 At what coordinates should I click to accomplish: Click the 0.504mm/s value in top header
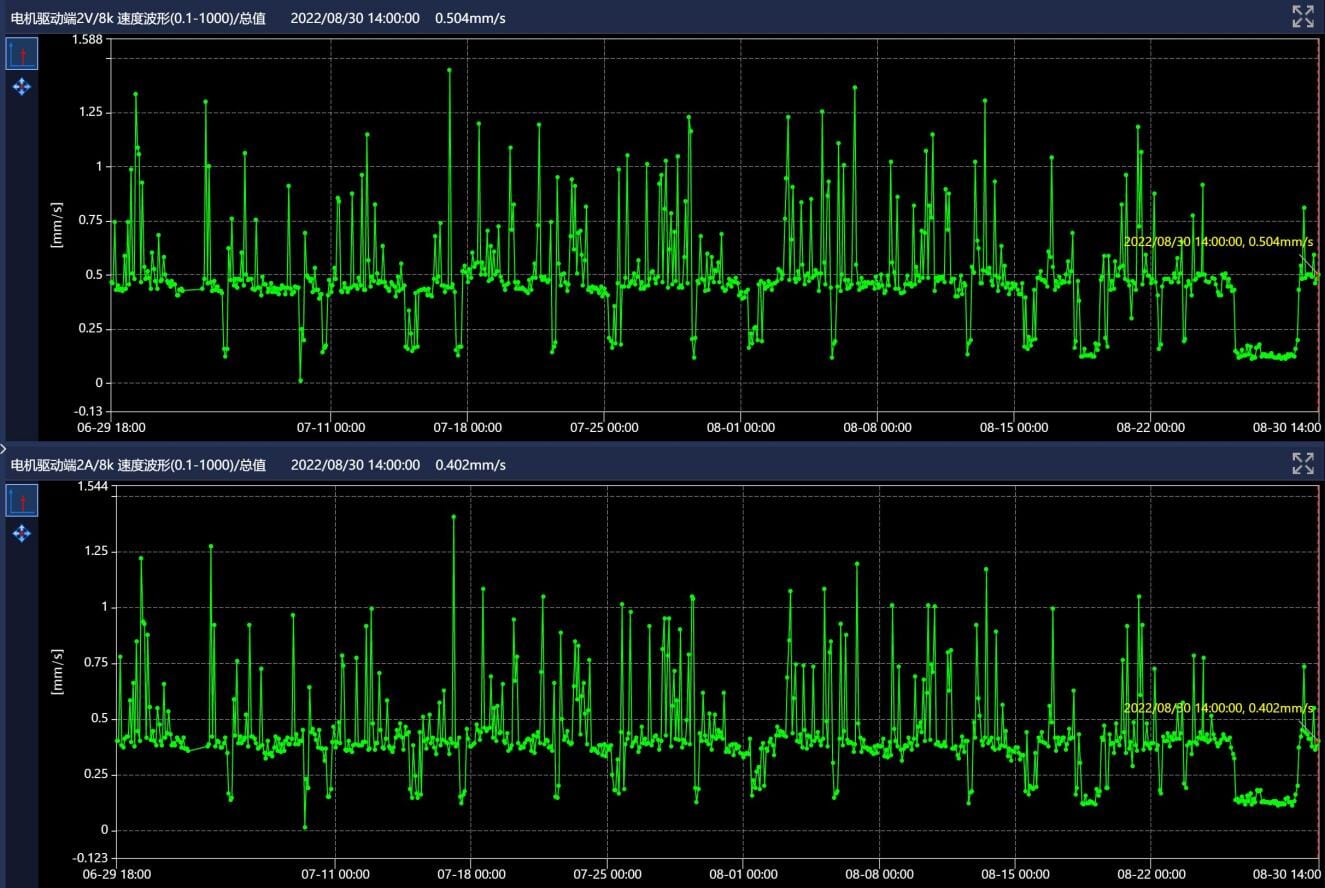click(470, 17)
